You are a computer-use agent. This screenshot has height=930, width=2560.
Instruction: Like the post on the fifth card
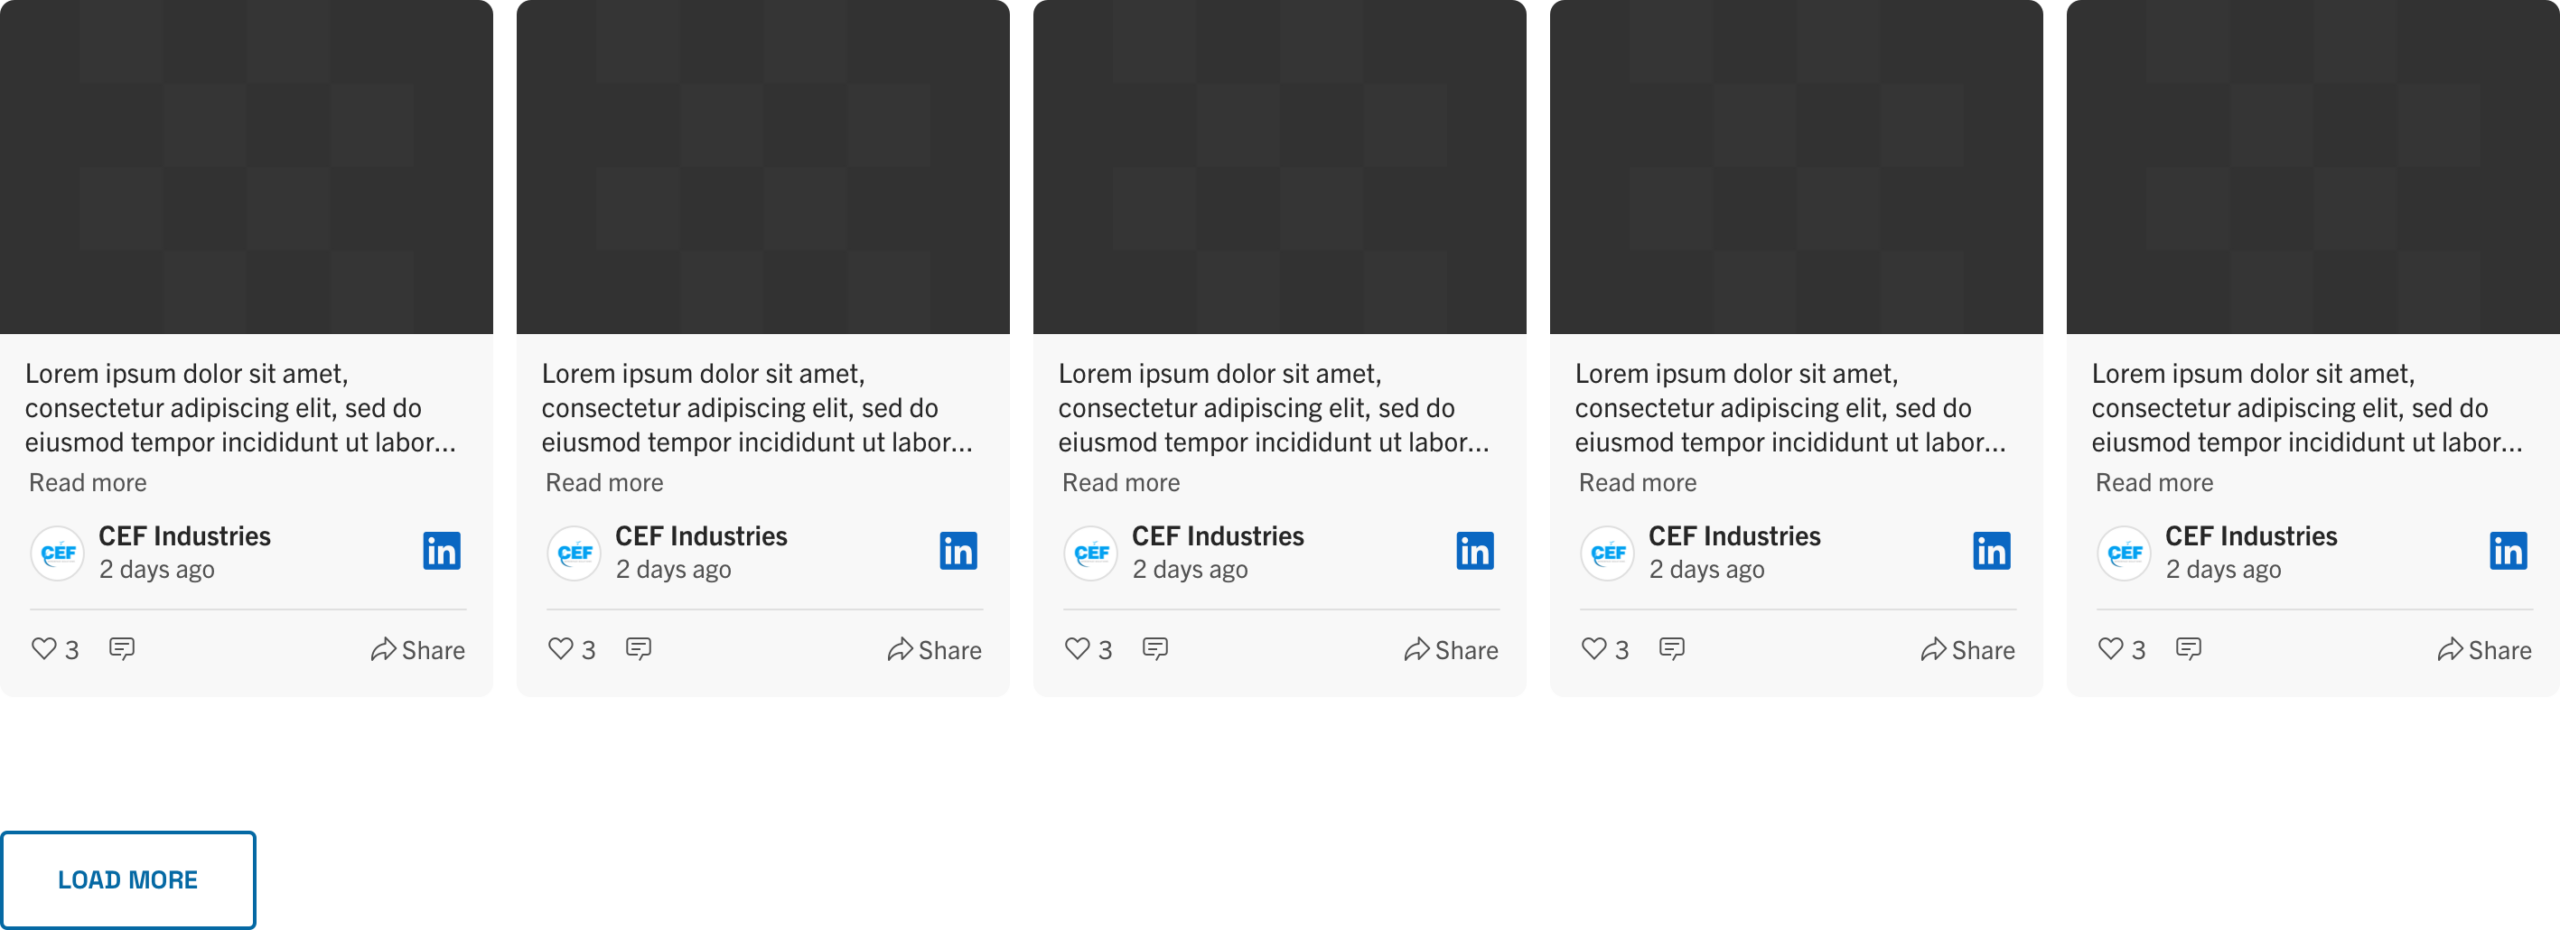[2110, 649]
